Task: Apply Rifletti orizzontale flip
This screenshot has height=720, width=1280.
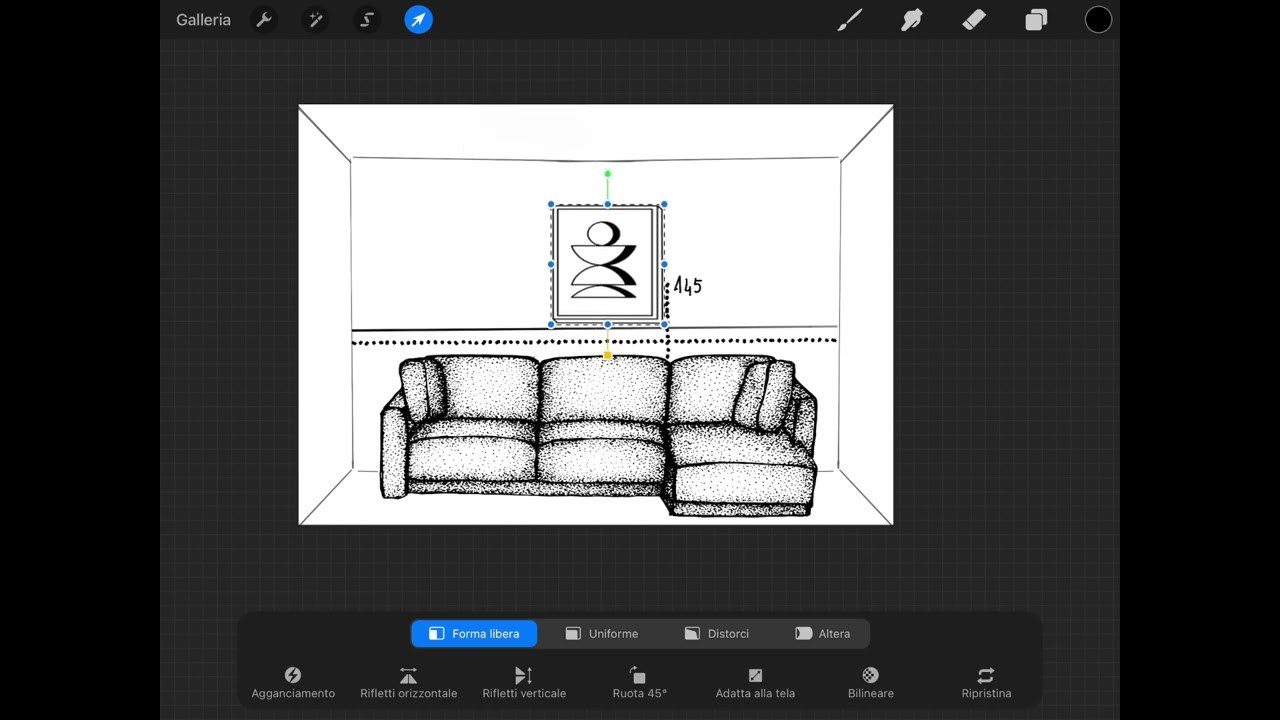Action: tap(408, 683)
